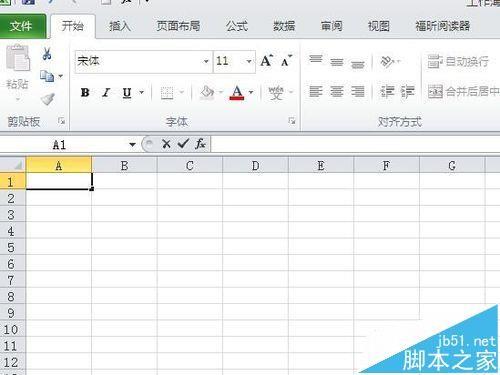The width and height of the screenshot is (500, 375).
Task: Expand the font size dropdown arrow
Action: [249, 61]
